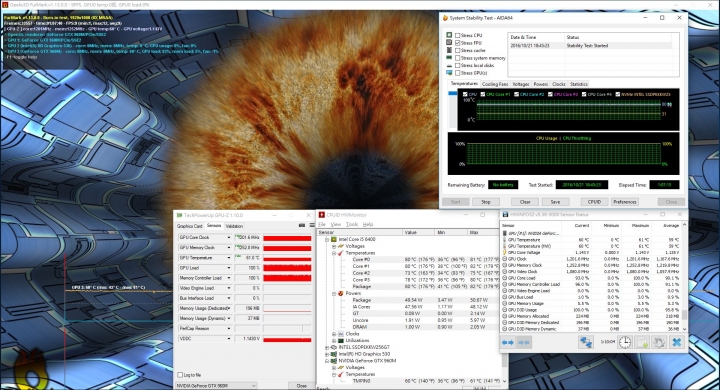Screen dimensions: 720x390
Task: Click HWiNFO collapse columns arrows button
Action: point(524,342)
